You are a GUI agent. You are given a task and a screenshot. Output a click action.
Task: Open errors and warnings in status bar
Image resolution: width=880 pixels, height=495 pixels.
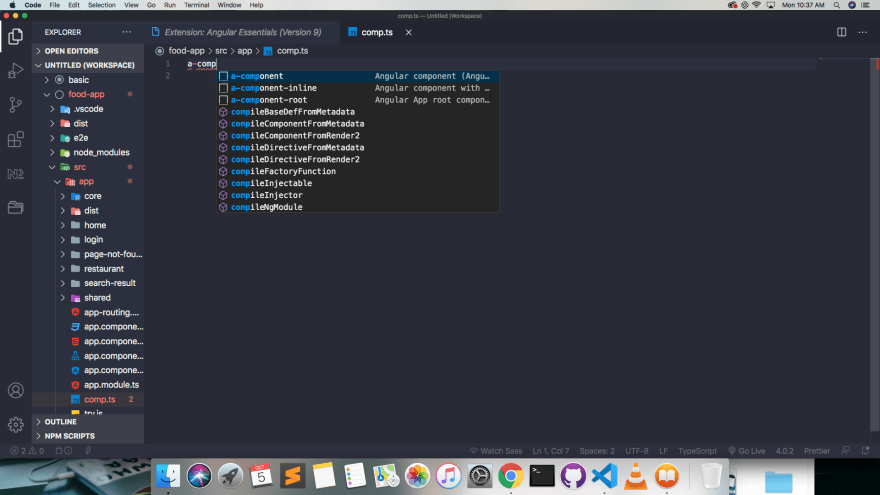[x=27, y=451]
